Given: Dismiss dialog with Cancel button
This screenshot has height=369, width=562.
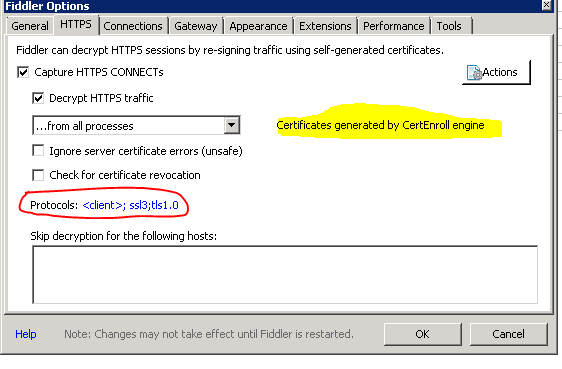Looking at the screenshot, I should pyautogui.click(x=508, y=334).
